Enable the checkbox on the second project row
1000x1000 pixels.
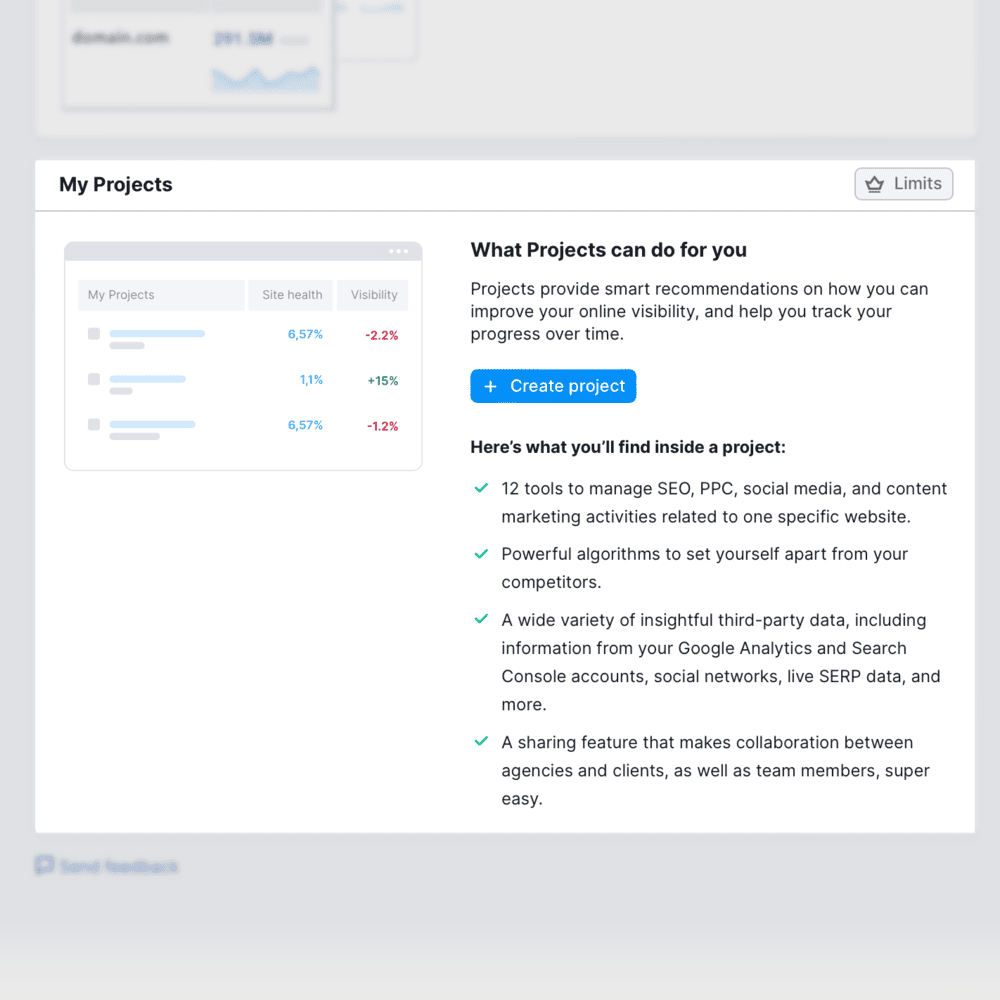93,379
